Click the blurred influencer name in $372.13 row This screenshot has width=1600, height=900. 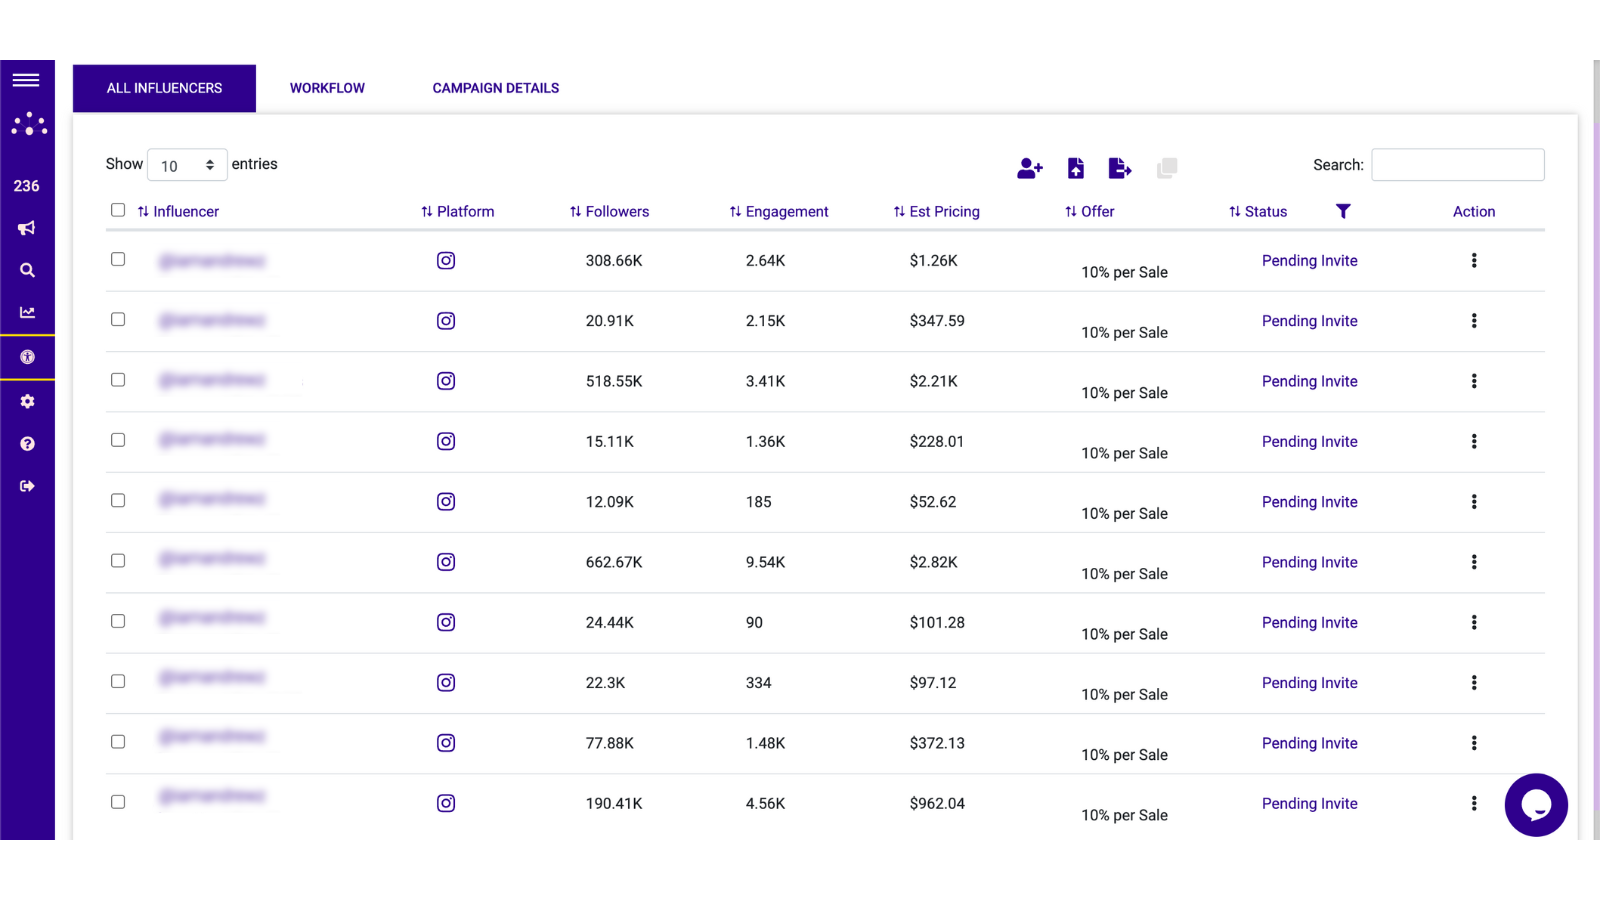pyautogui.click(x=212, y=737)
